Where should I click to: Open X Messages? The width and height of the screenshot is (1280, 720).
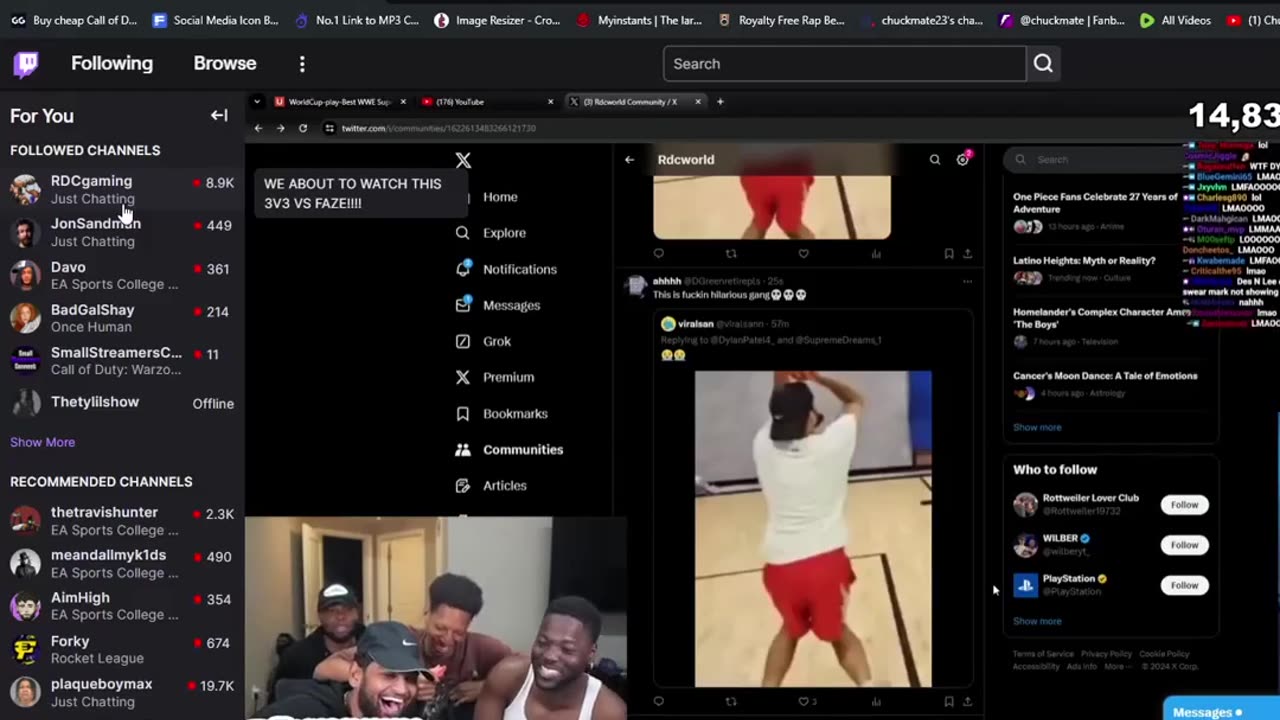pos(498,305)
